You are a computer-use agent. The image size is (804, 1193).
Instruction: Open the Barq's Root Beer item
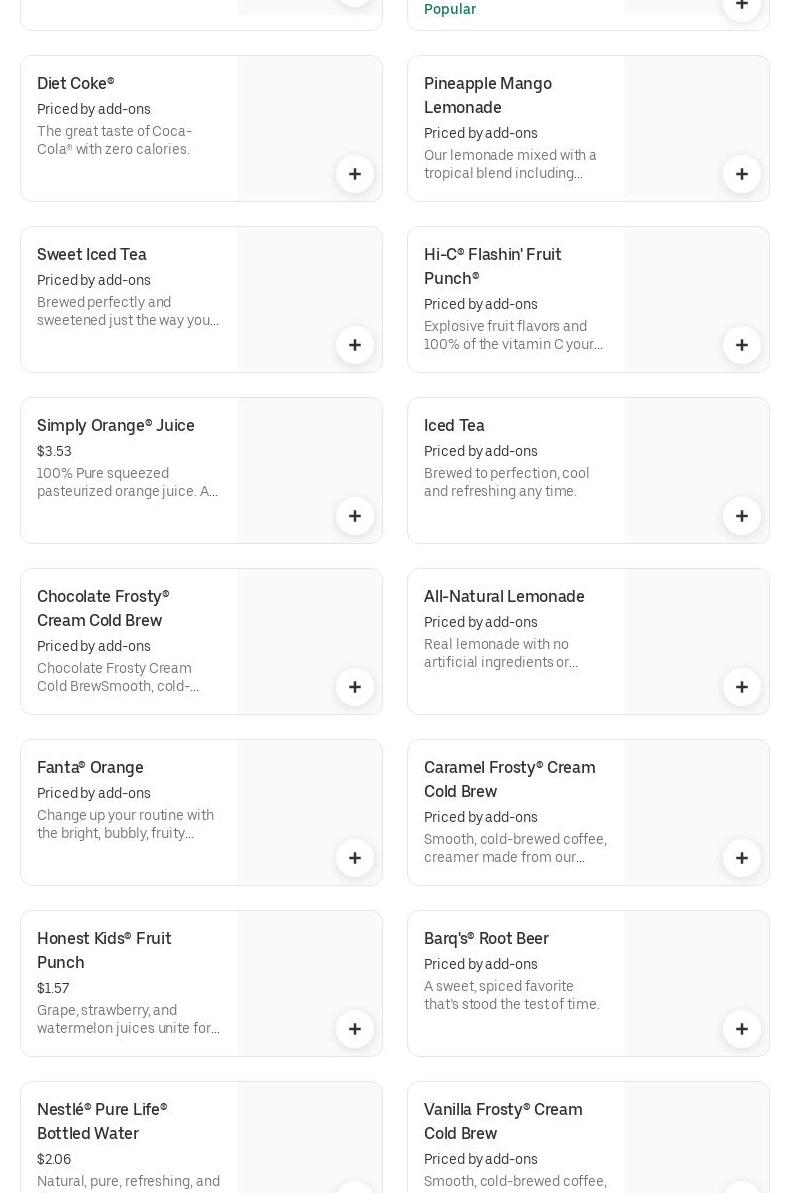[486, 939]
